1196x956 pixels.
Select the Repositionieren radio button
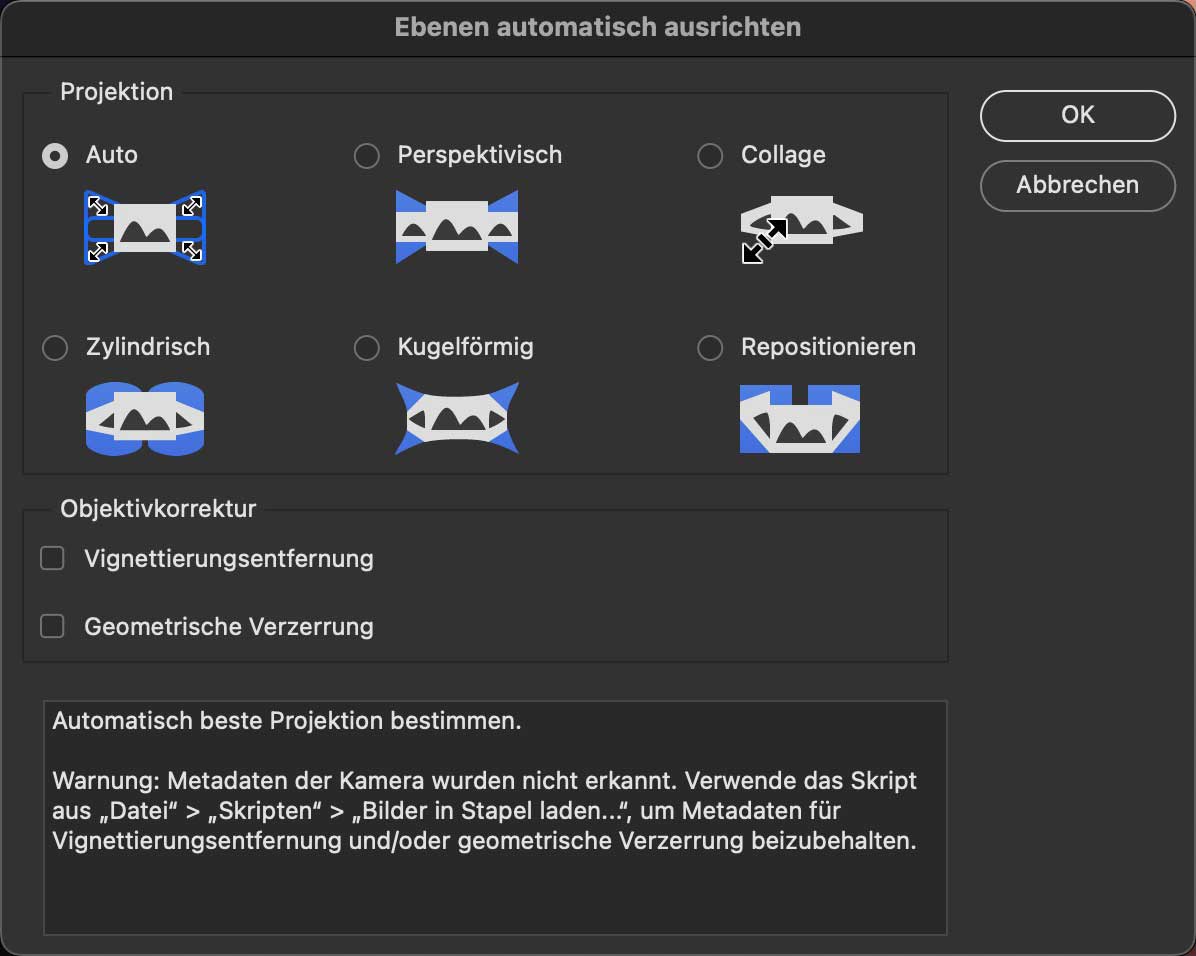[x=710, y=348]
